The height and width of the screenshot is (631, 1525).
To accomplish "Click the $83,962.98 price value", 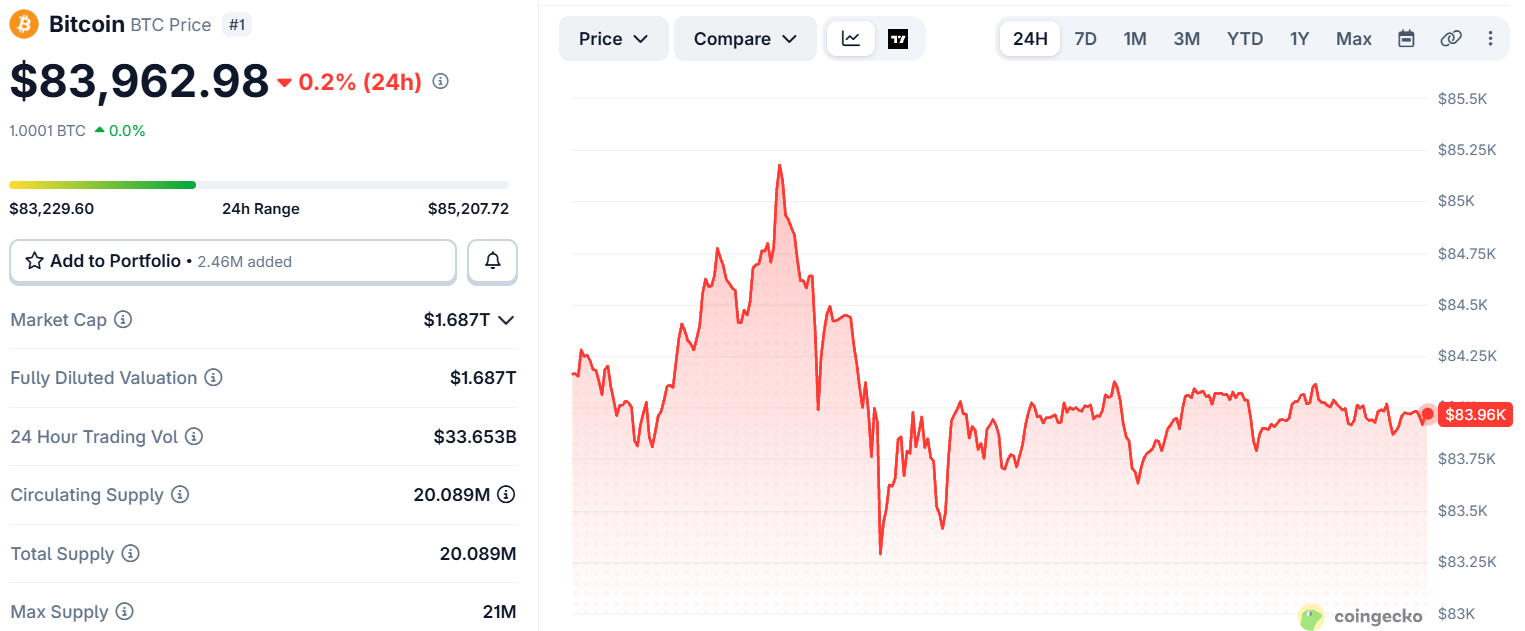I will click(139, 81).
